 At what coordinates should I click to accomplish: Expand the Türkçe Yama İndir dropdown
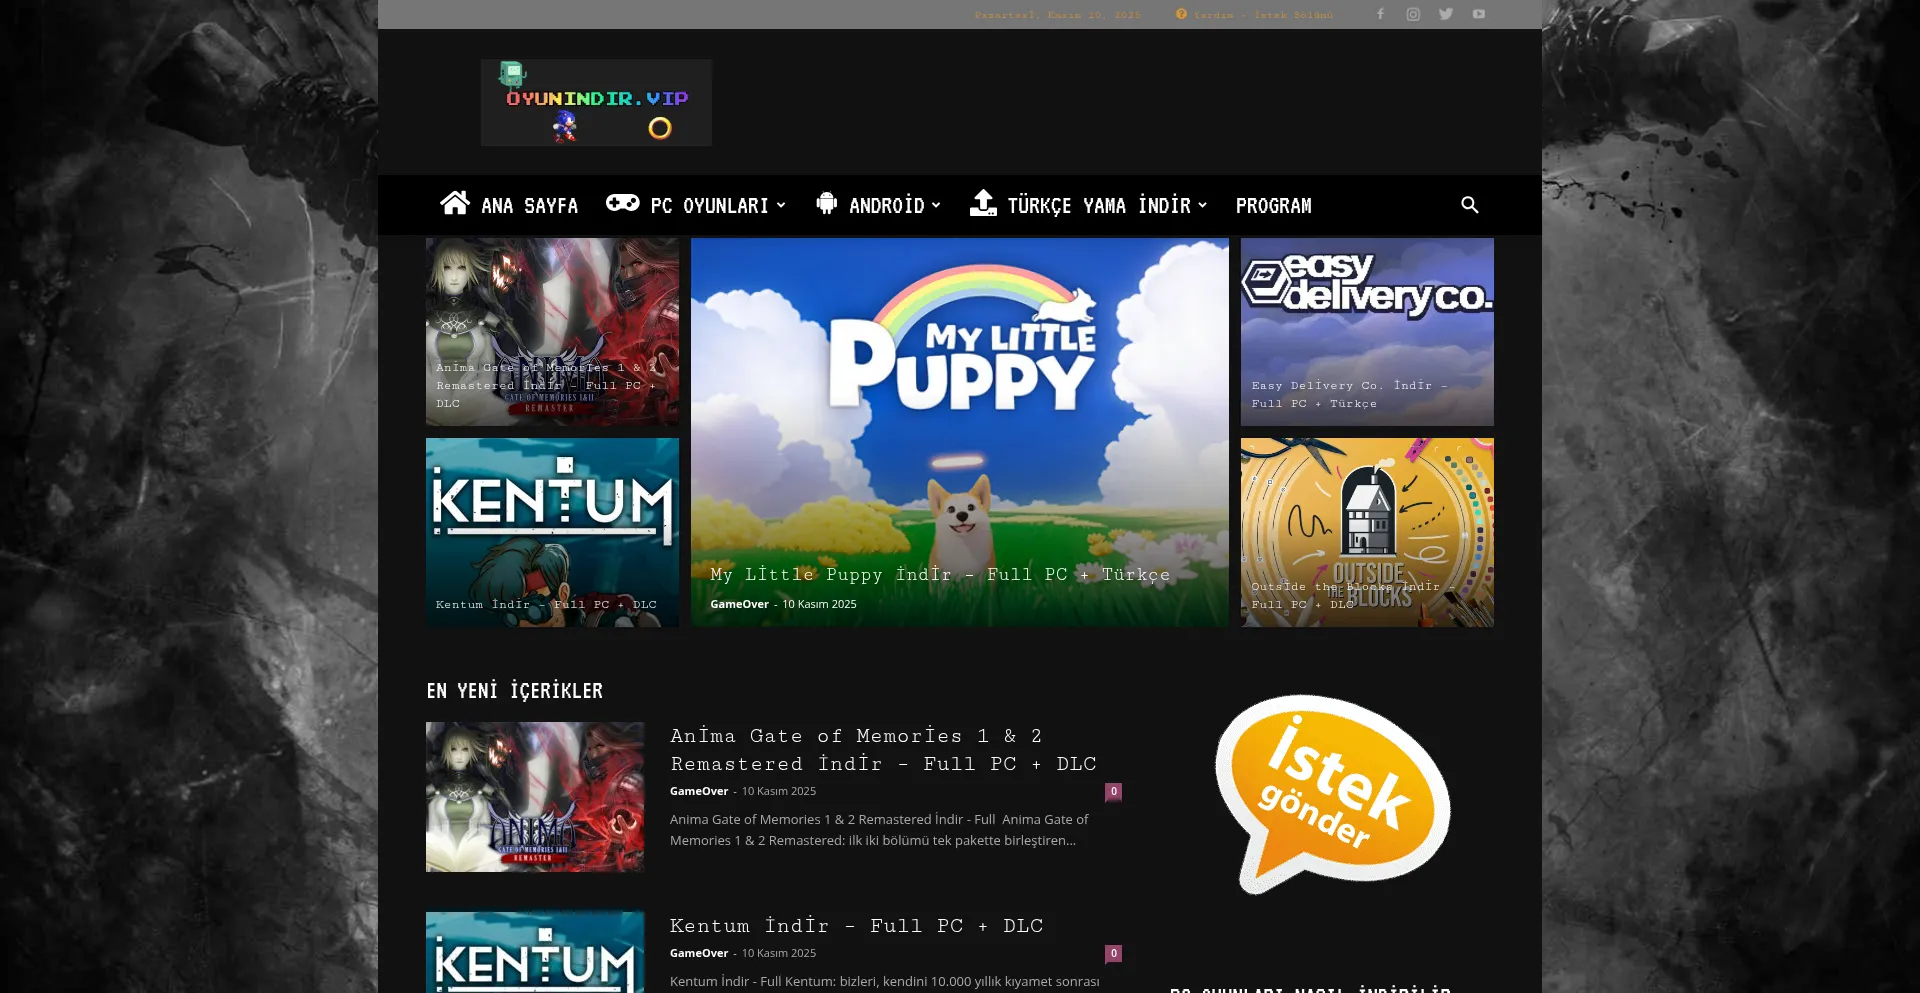(1089, 205)
